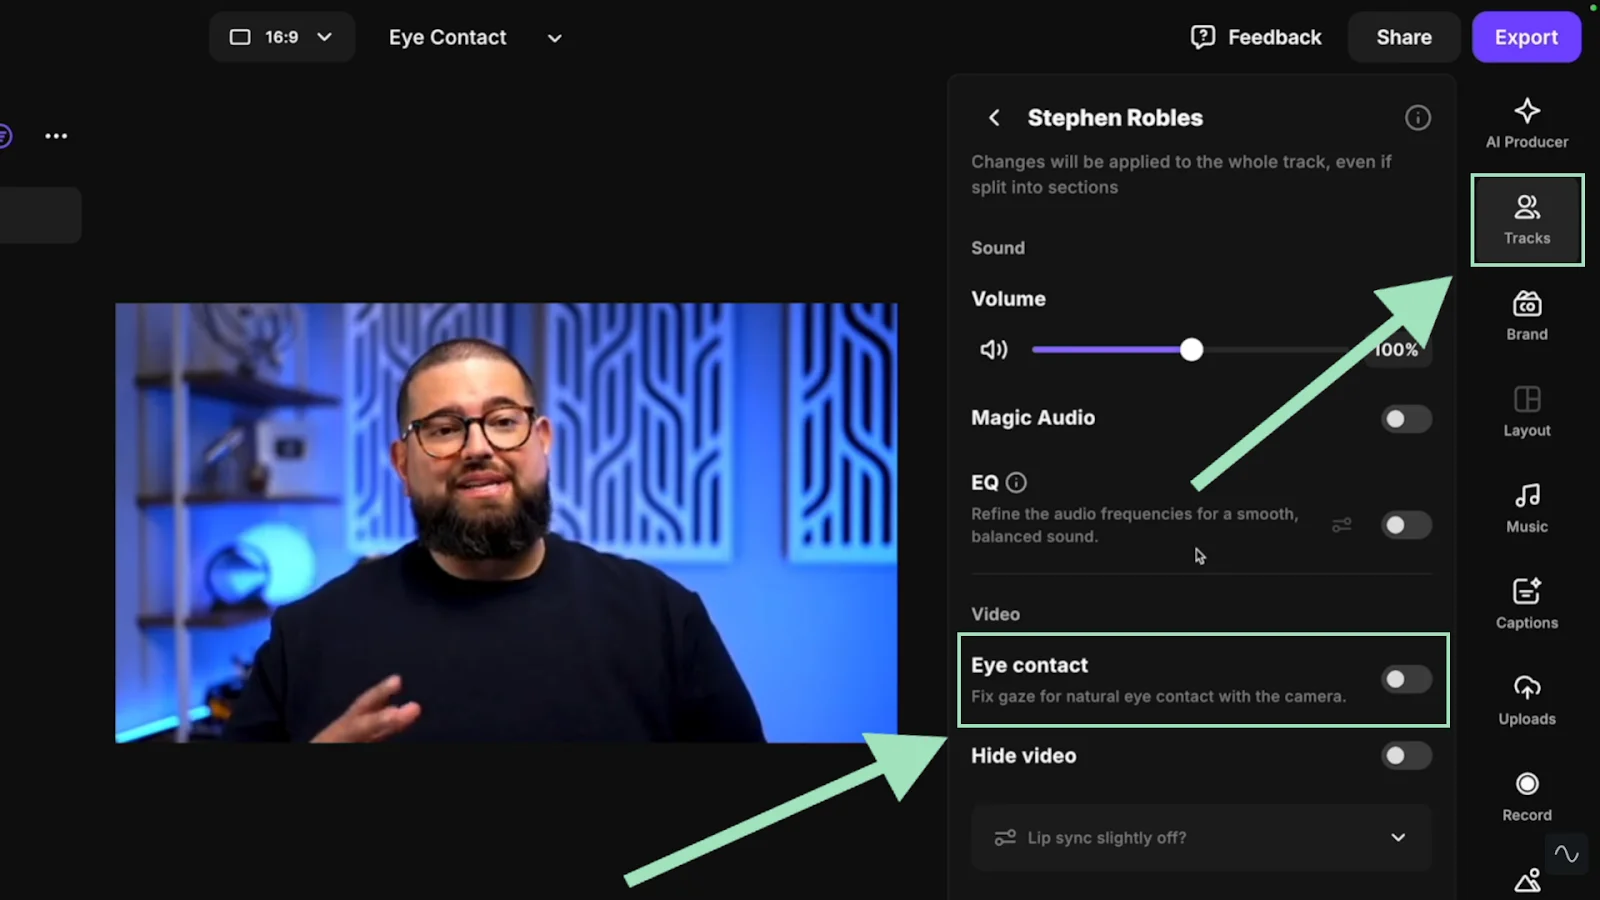Select the Tracks panel icon

tap(1526, 218)
